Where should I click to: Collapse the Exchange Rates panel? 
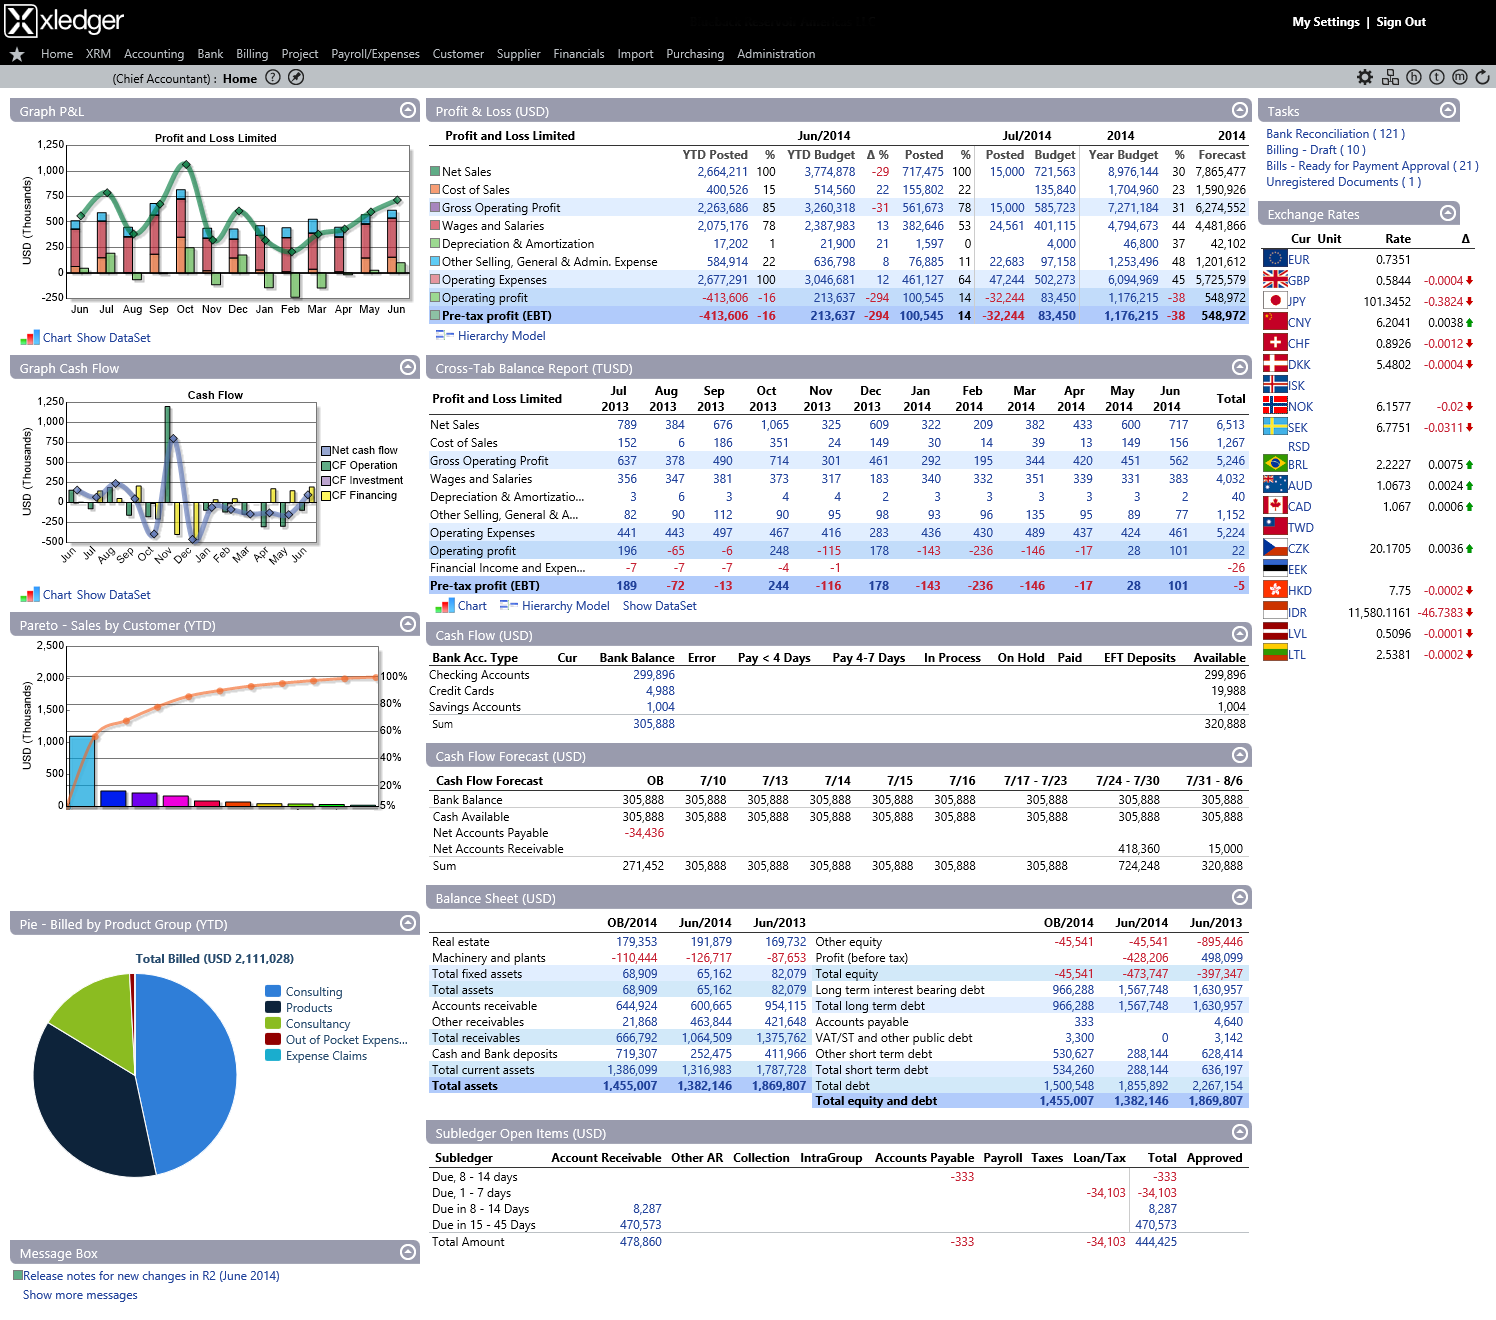click(1446, 213)
